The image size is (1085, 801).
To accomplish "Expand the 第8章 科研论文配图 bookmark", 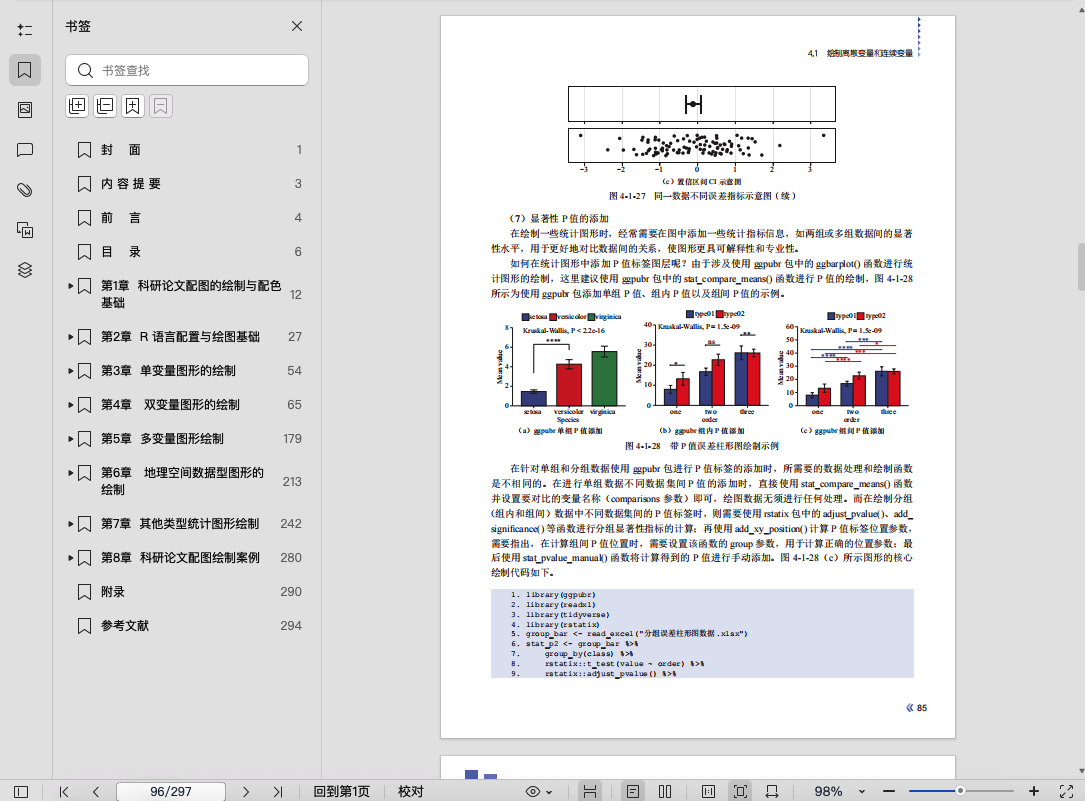I will [x=71, y=558].
